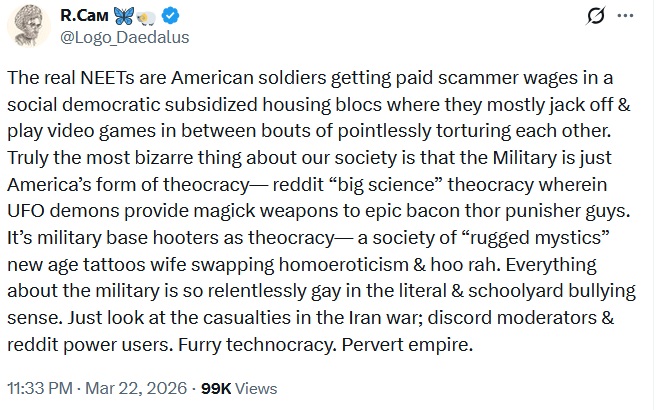This screenshot has height=410, width=669.
Task: Open the three-dot More options menu
Action: (628, 17)
